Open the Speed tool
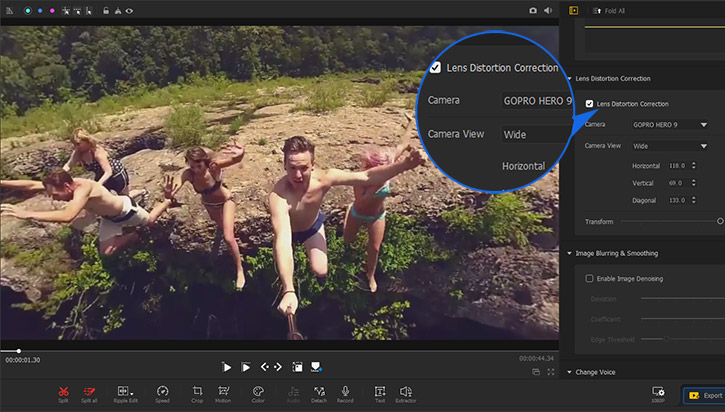 coord(162,391)
